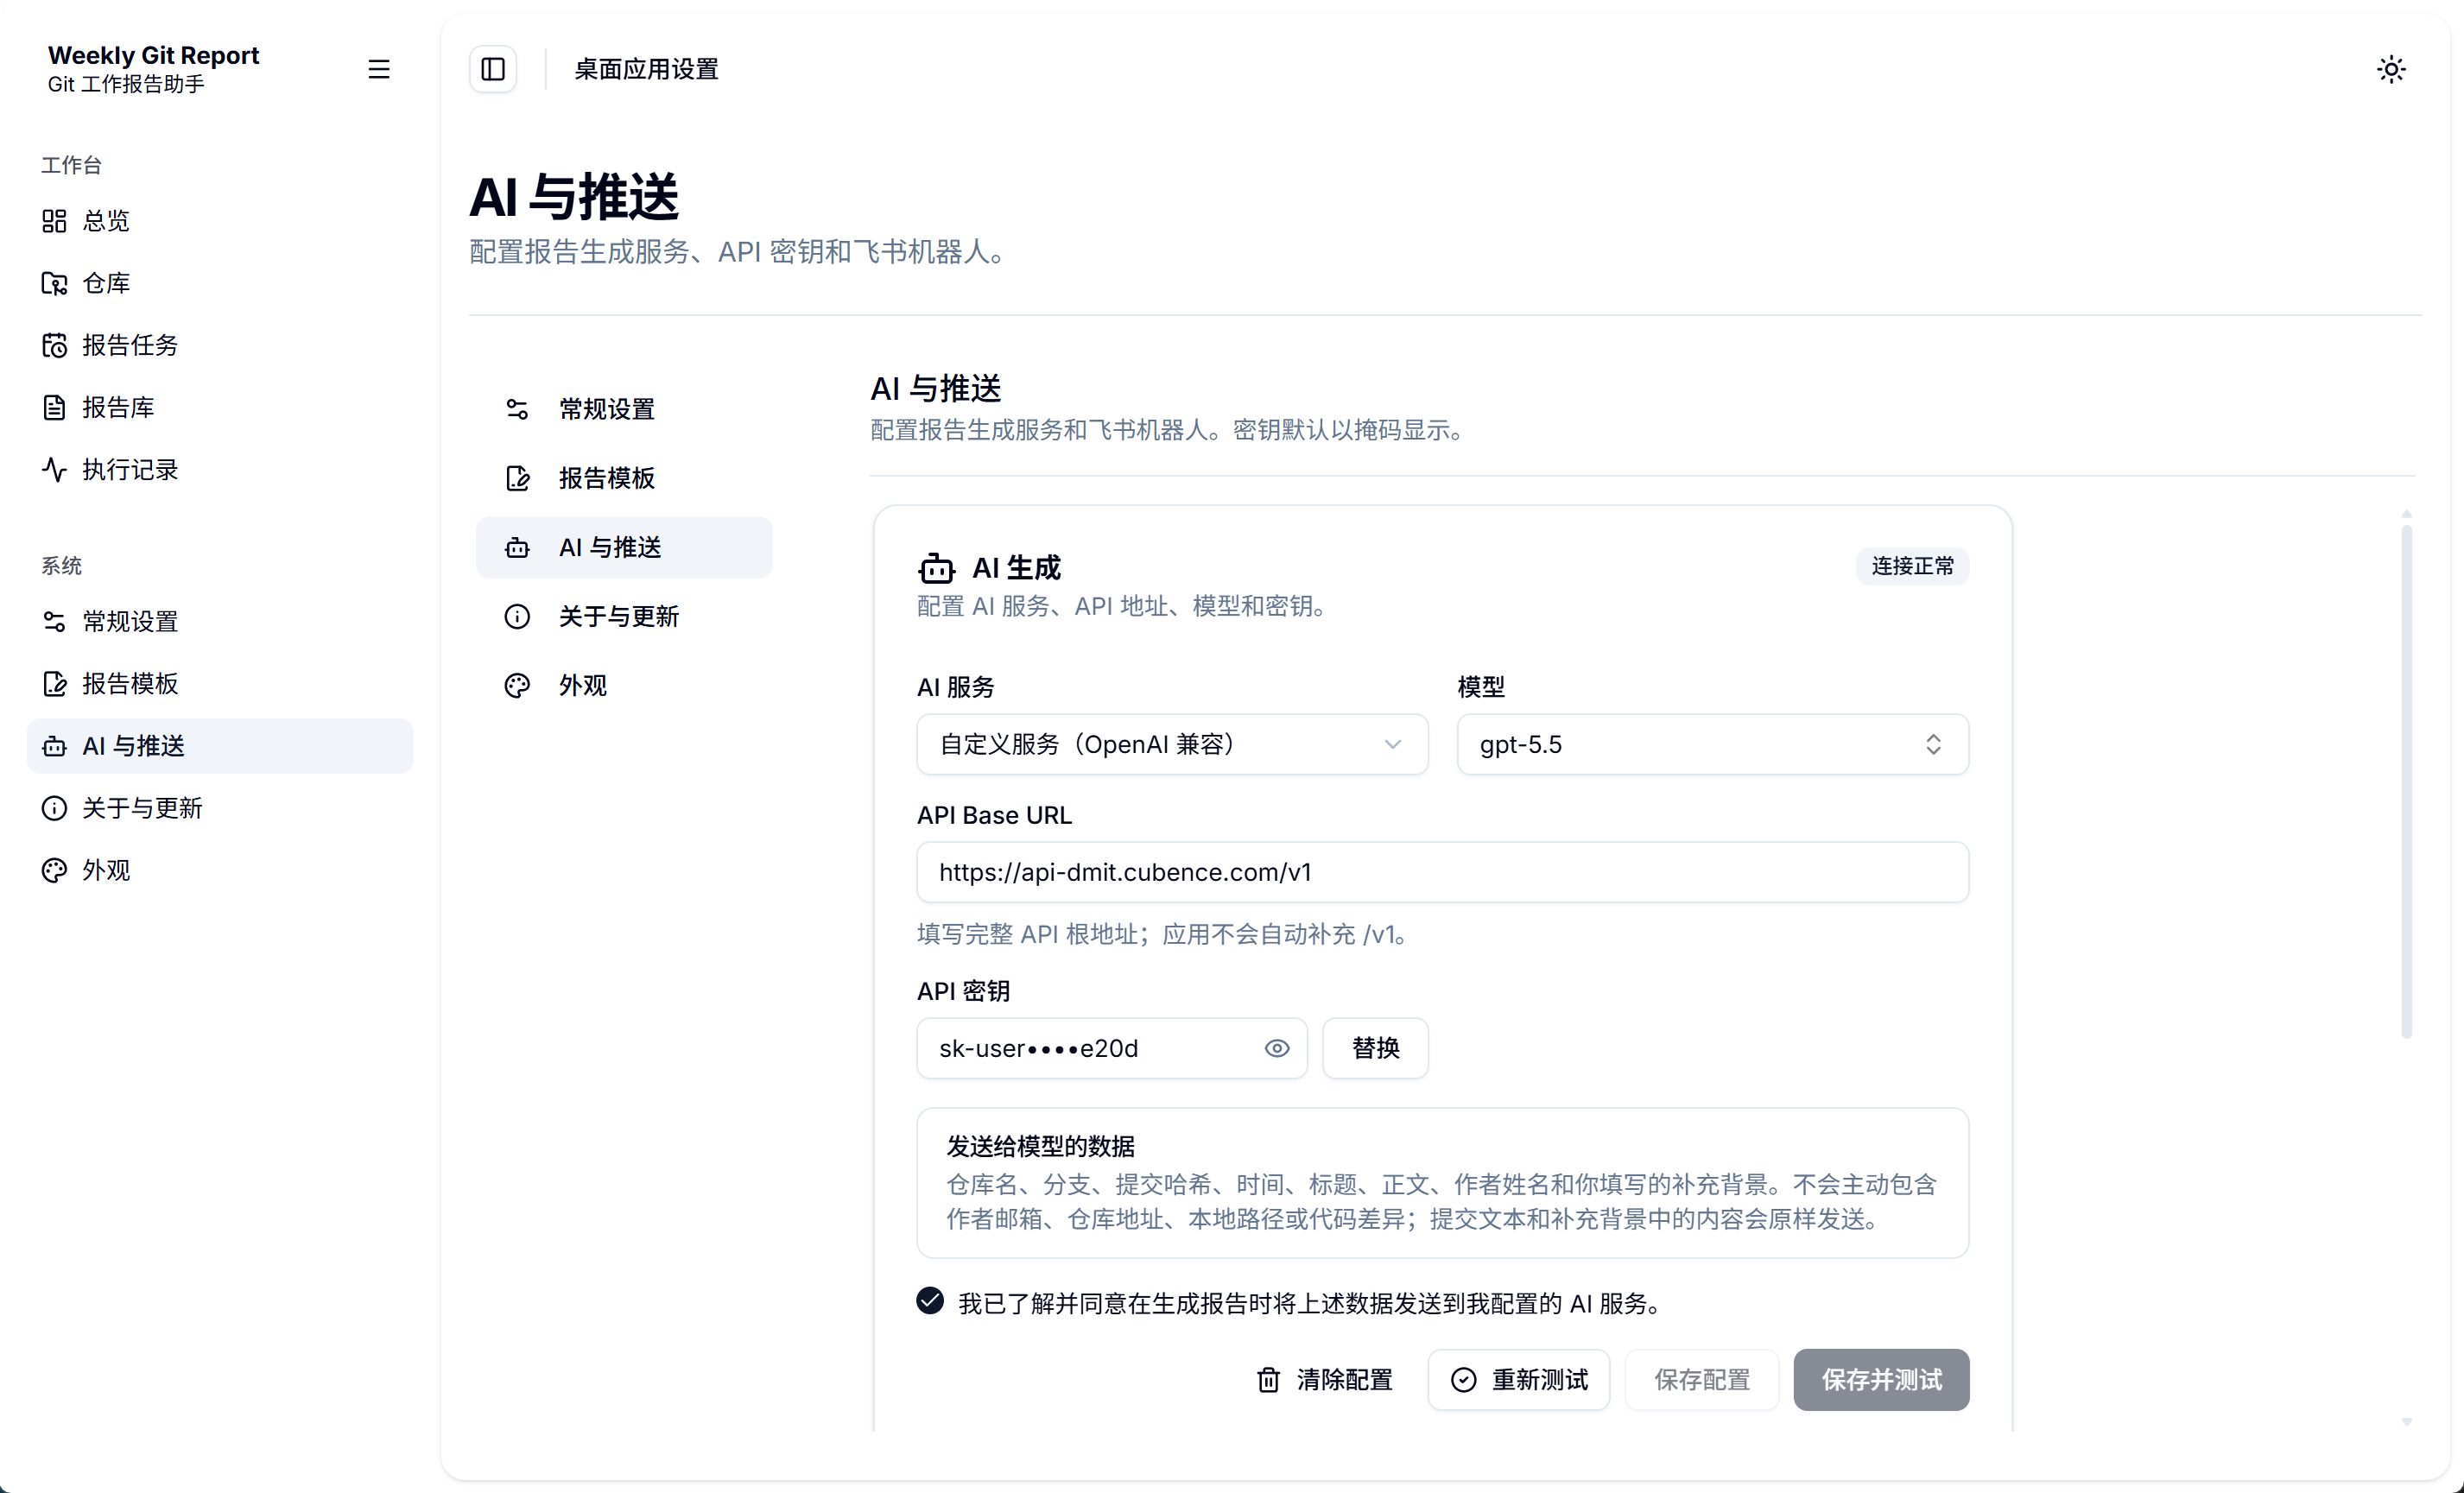Toggle the sidebar panel icon
The height and width of the screenshot is (1493, 2464).
click(493, 69)
